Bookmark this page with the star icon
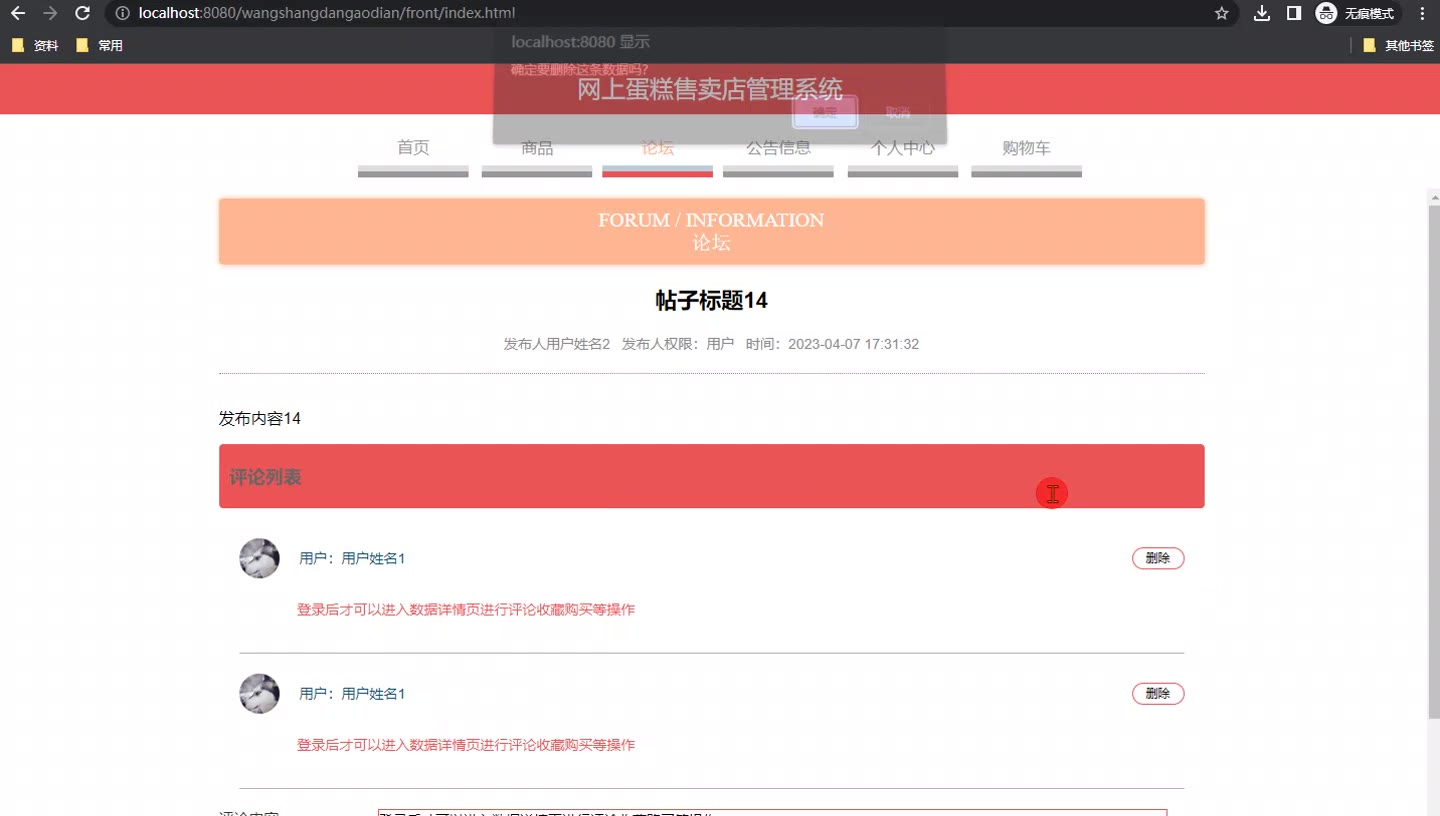The image size is (1440, 816). [1221, 14]
